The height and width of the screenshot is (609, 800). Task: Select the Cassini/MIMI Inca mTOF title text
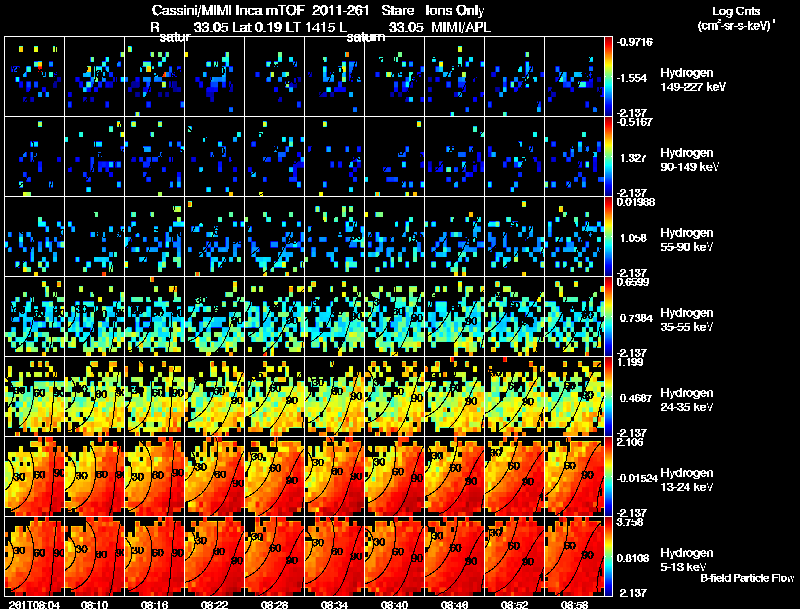[x=213, y=11]
